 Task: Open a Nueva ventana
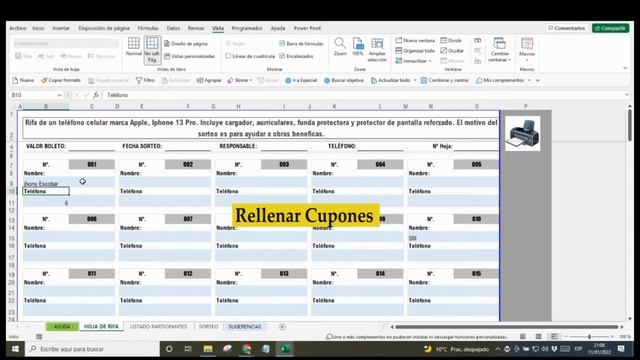click(415, 40)
